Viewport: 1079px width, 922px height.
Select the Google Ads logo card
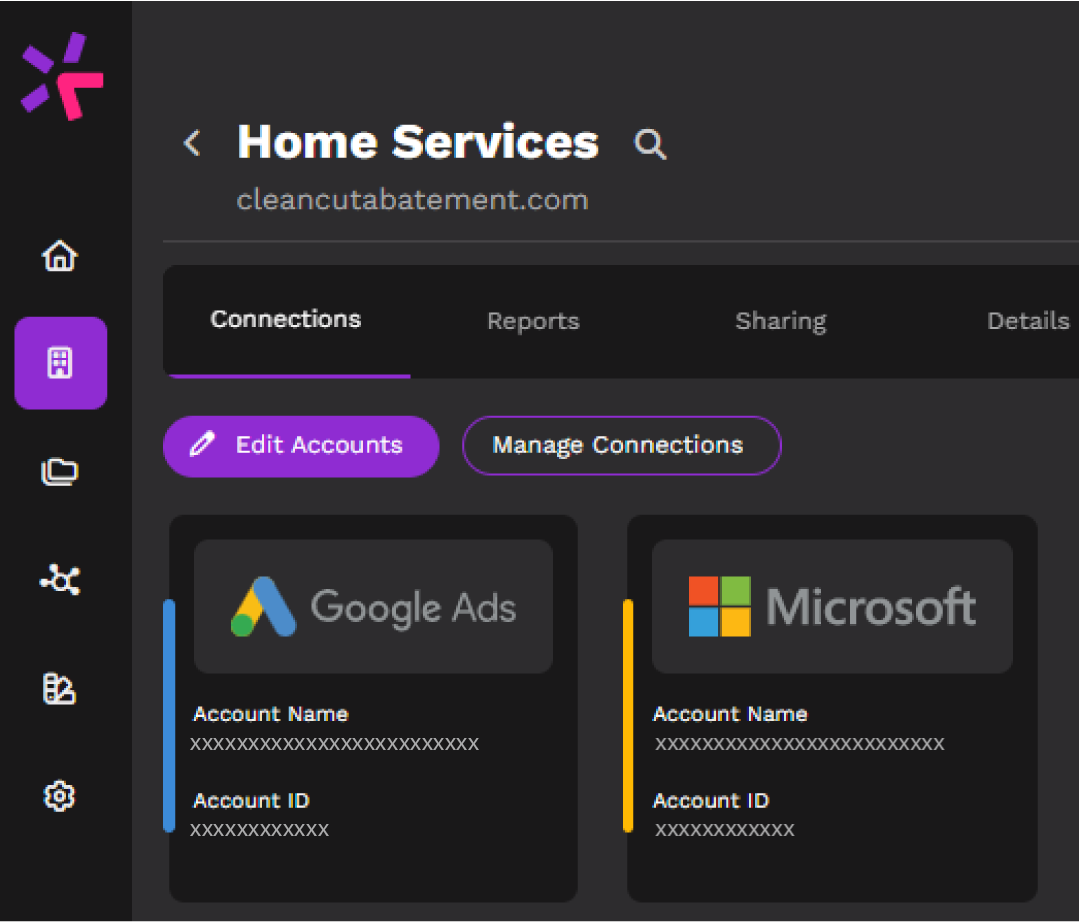373,606
